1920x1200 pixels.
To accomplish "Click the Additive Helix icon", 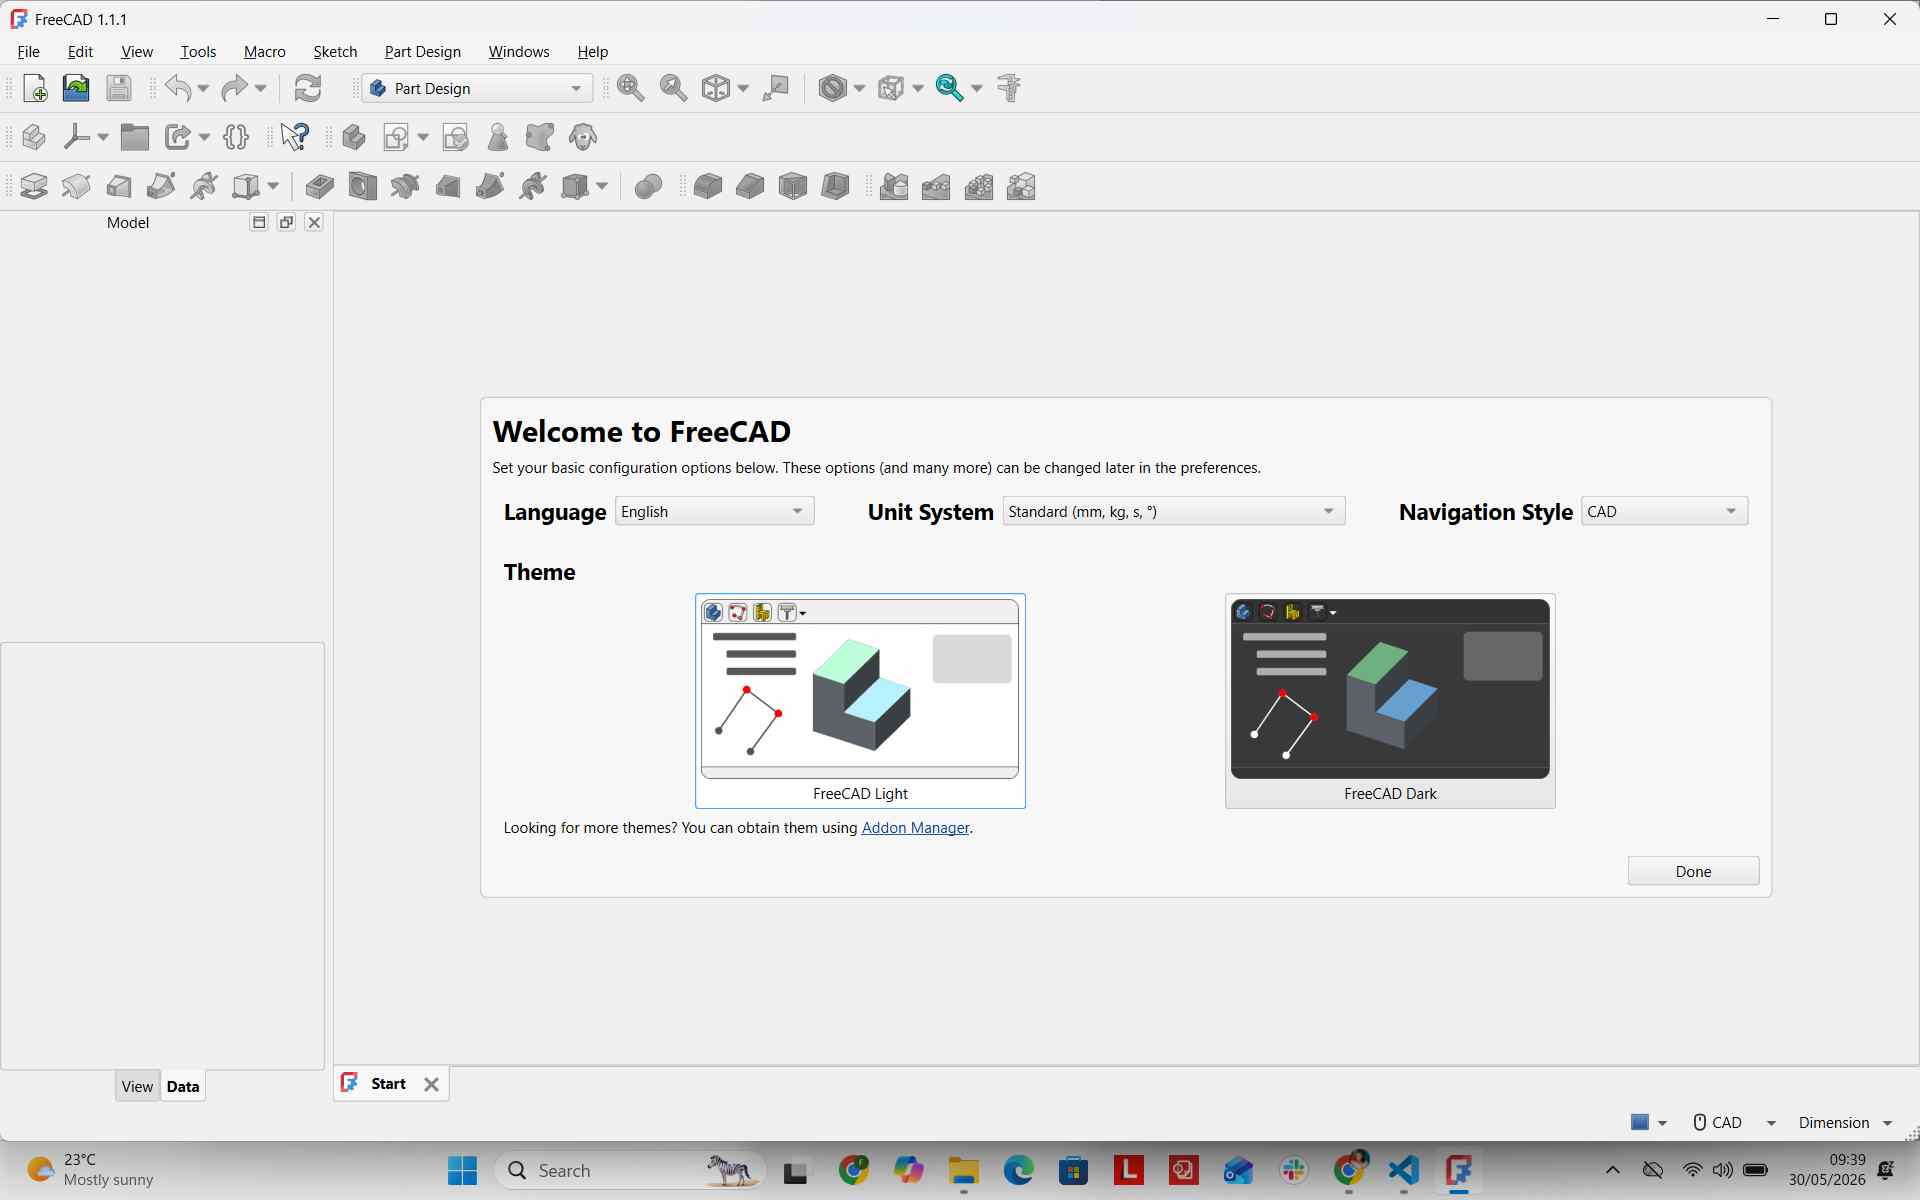I will (x=204, y=187).
